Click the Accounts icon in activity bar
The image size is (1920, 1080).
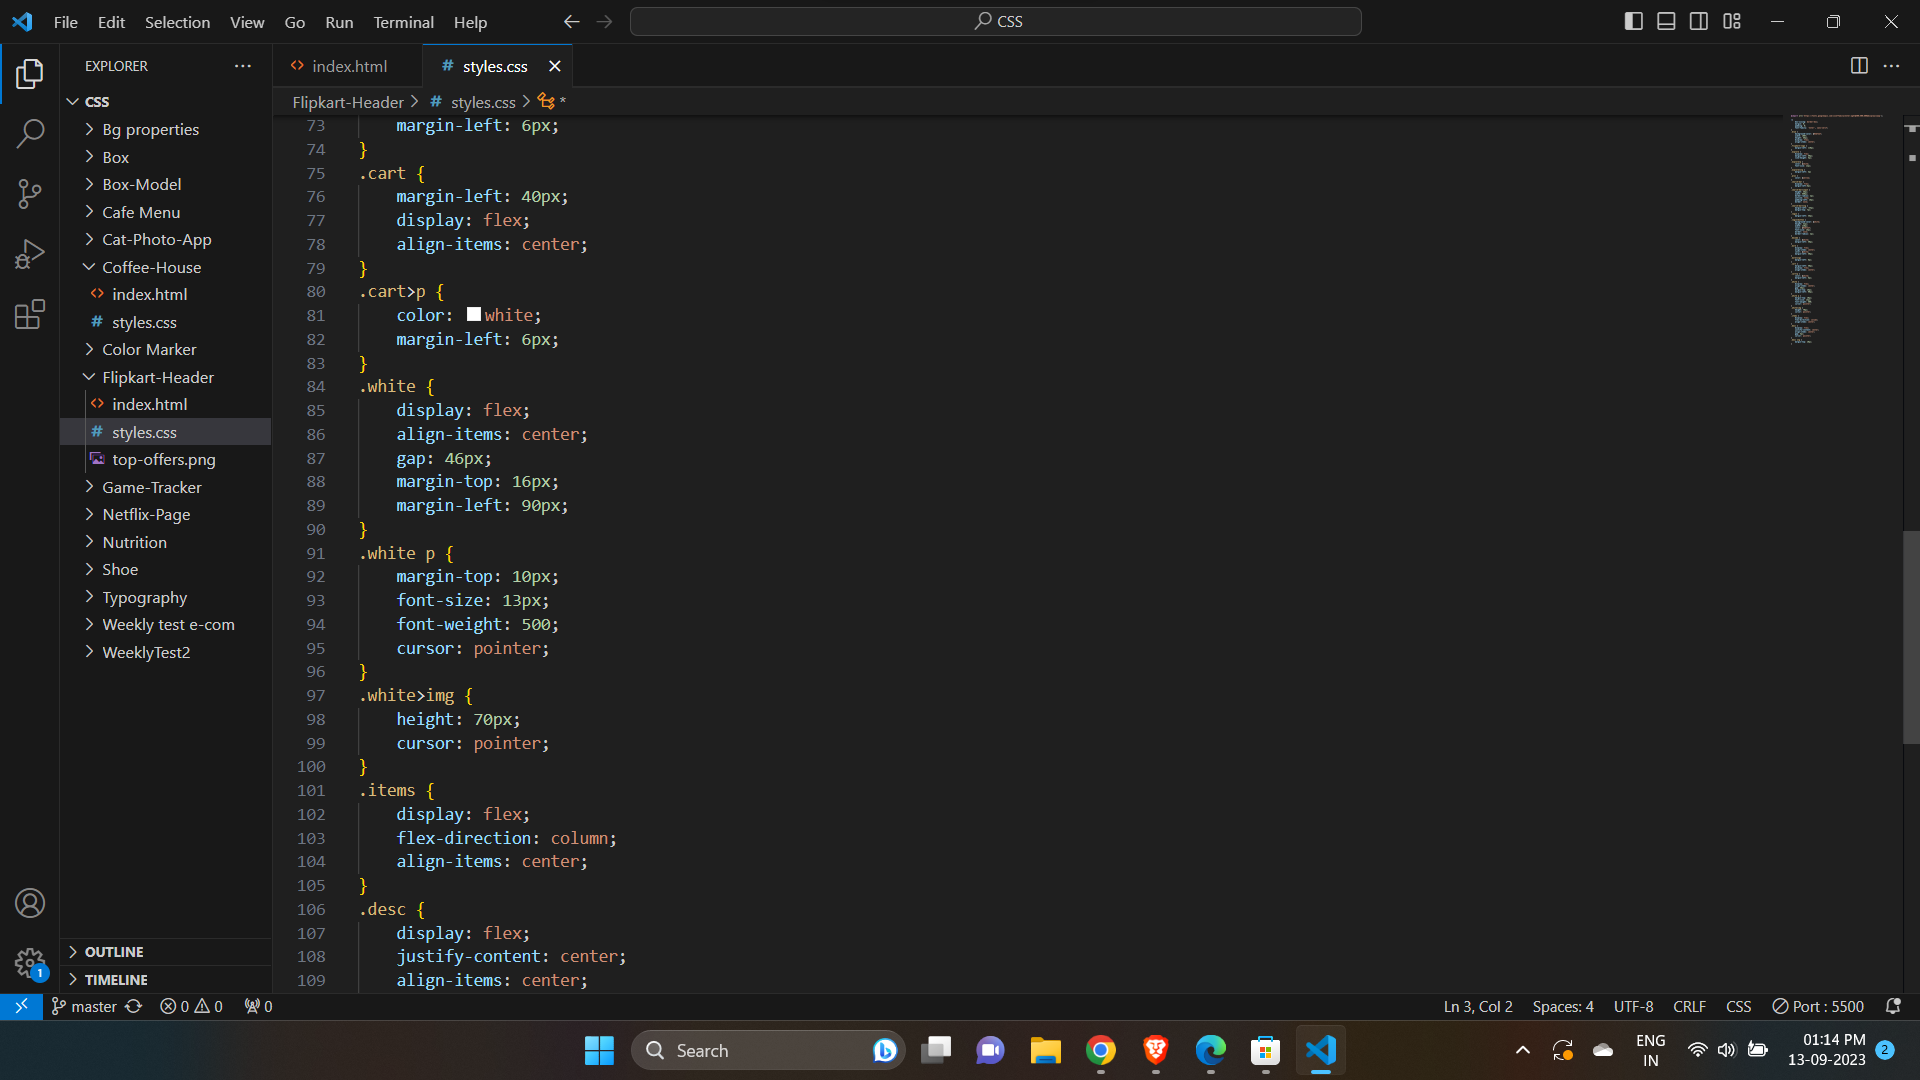(30, 903)
